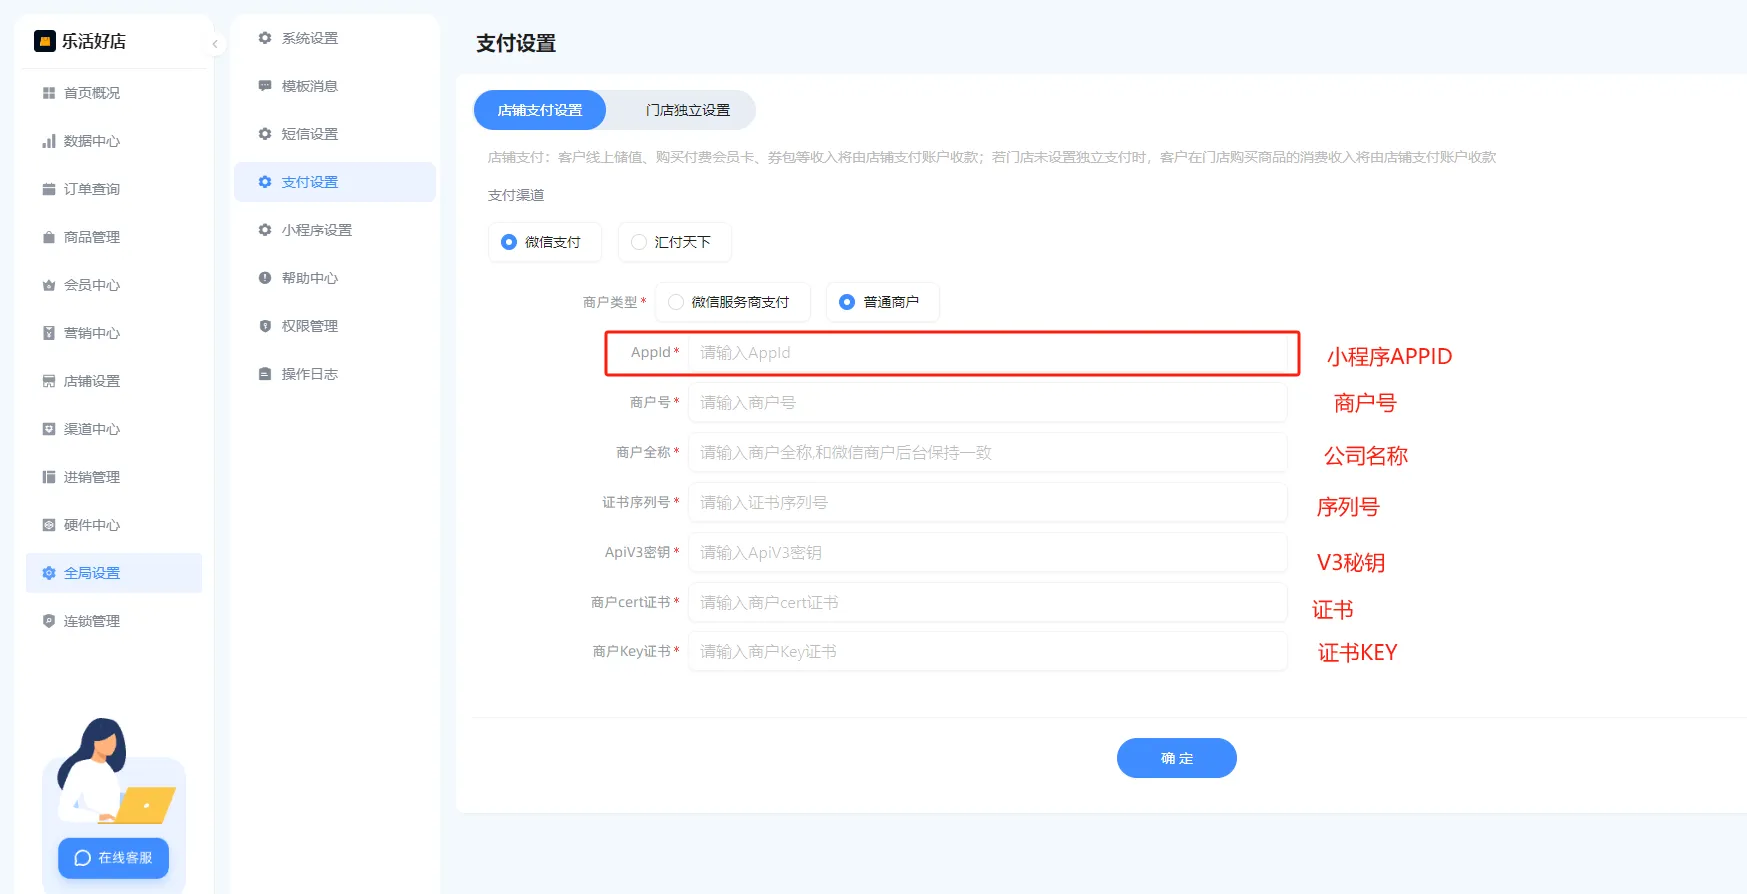Focus the 商户全称 input field
Image resolution: width=1747 pixels, height=894 pixels.
pyautogui.click(x=988, y=453)
